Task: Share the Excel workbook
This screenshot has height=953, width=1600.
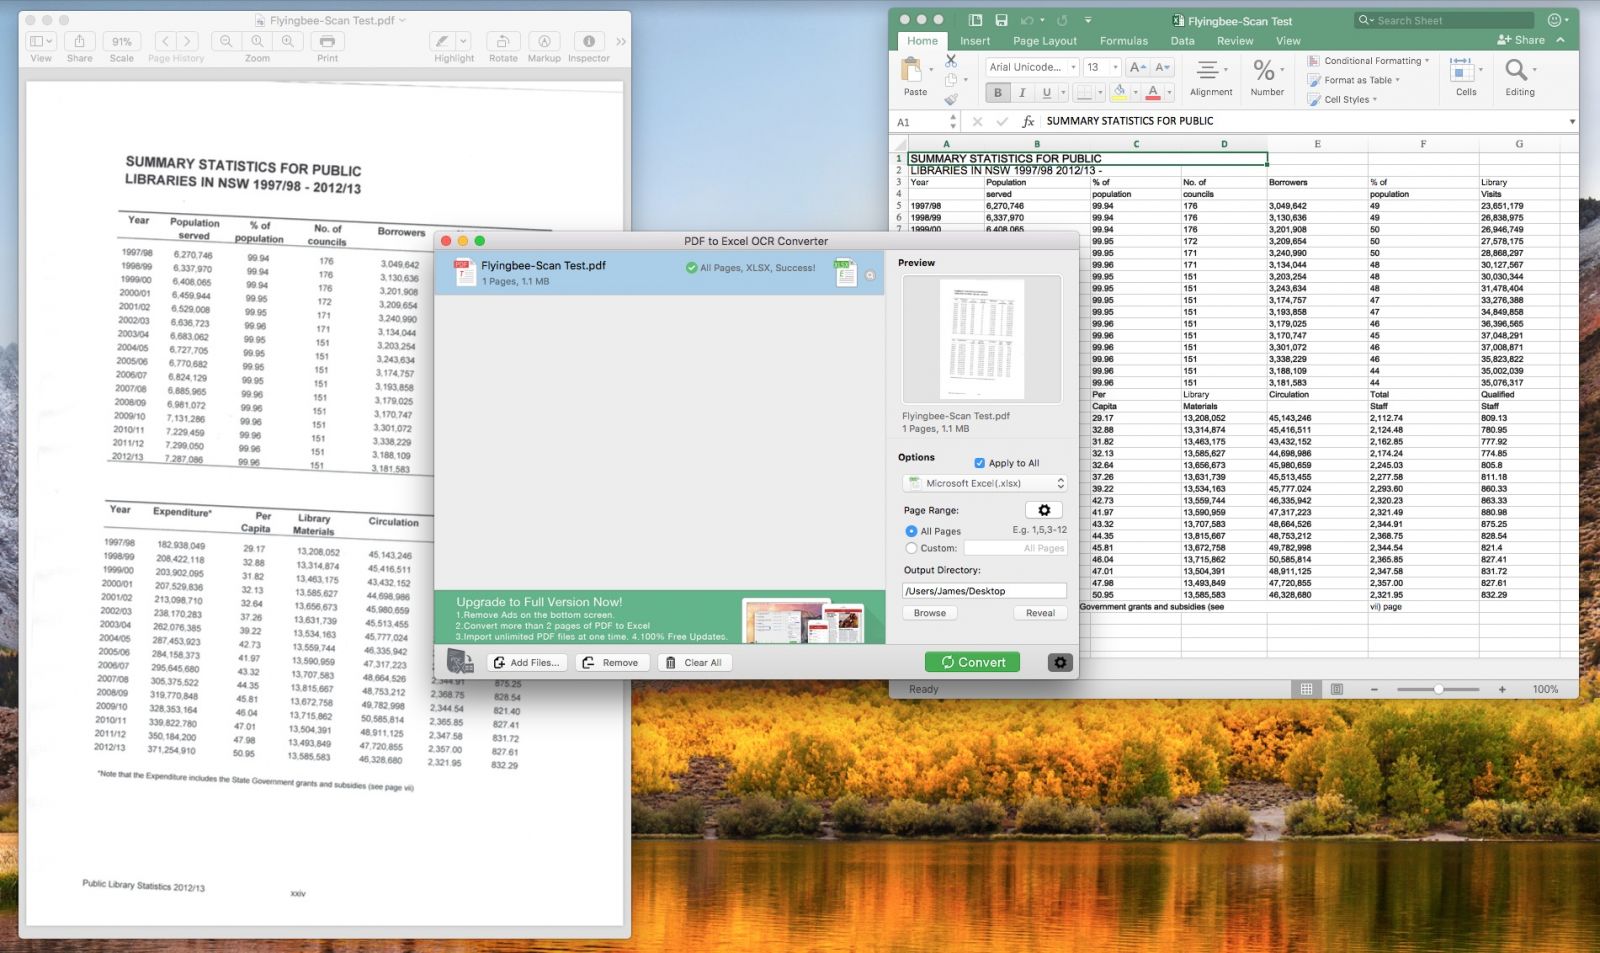Action: (1521, 40)
